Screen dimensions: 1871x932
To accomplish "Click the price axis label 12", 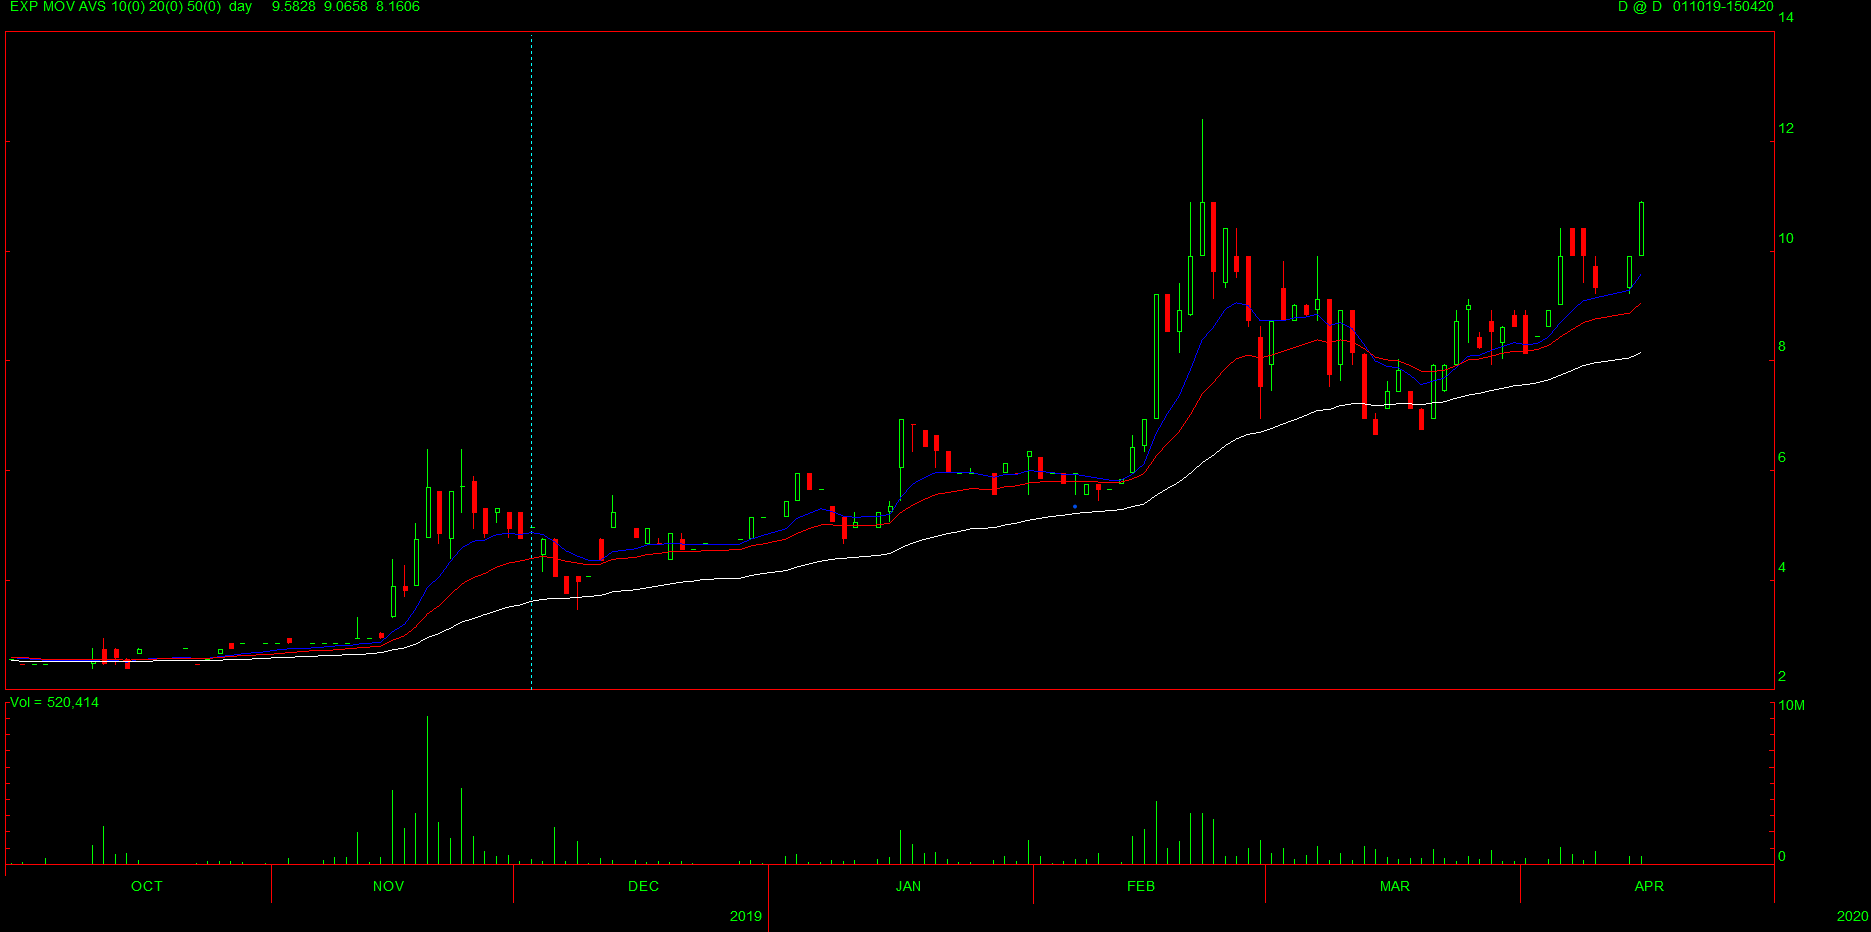I will 1786,128.
